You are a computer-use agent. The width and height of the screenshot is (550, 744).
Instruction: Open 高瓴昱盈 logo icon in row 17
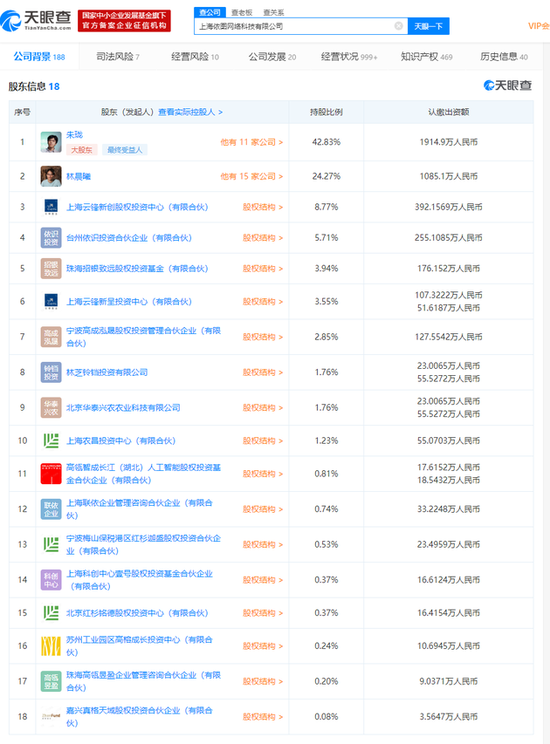pyautogui.click(x=51, y=681)
